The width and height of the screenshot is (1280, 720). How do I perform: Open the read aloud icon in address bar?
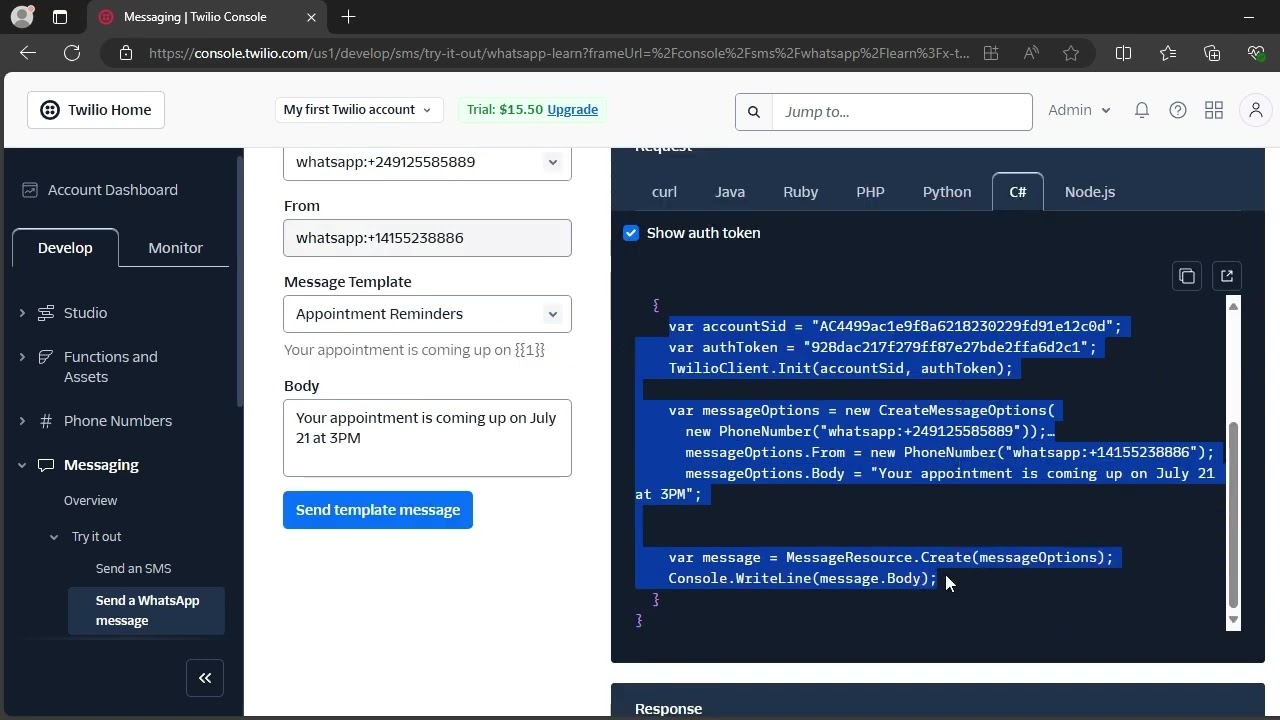click(1031, 53)
